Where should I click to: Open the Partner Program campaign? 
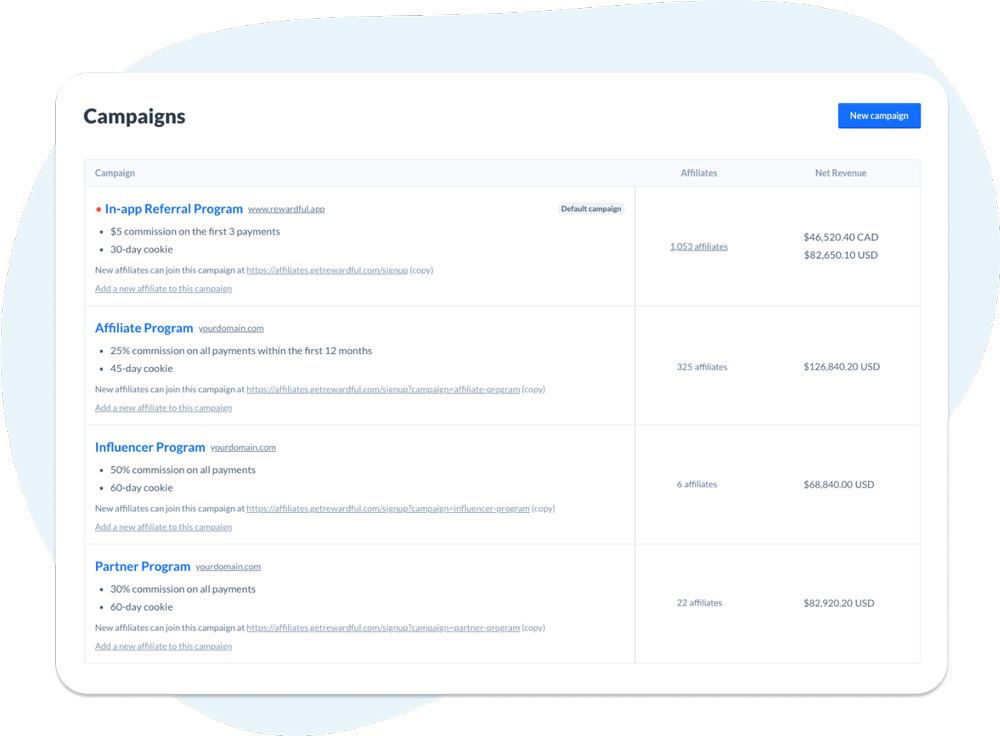click(x=142, y=566)
